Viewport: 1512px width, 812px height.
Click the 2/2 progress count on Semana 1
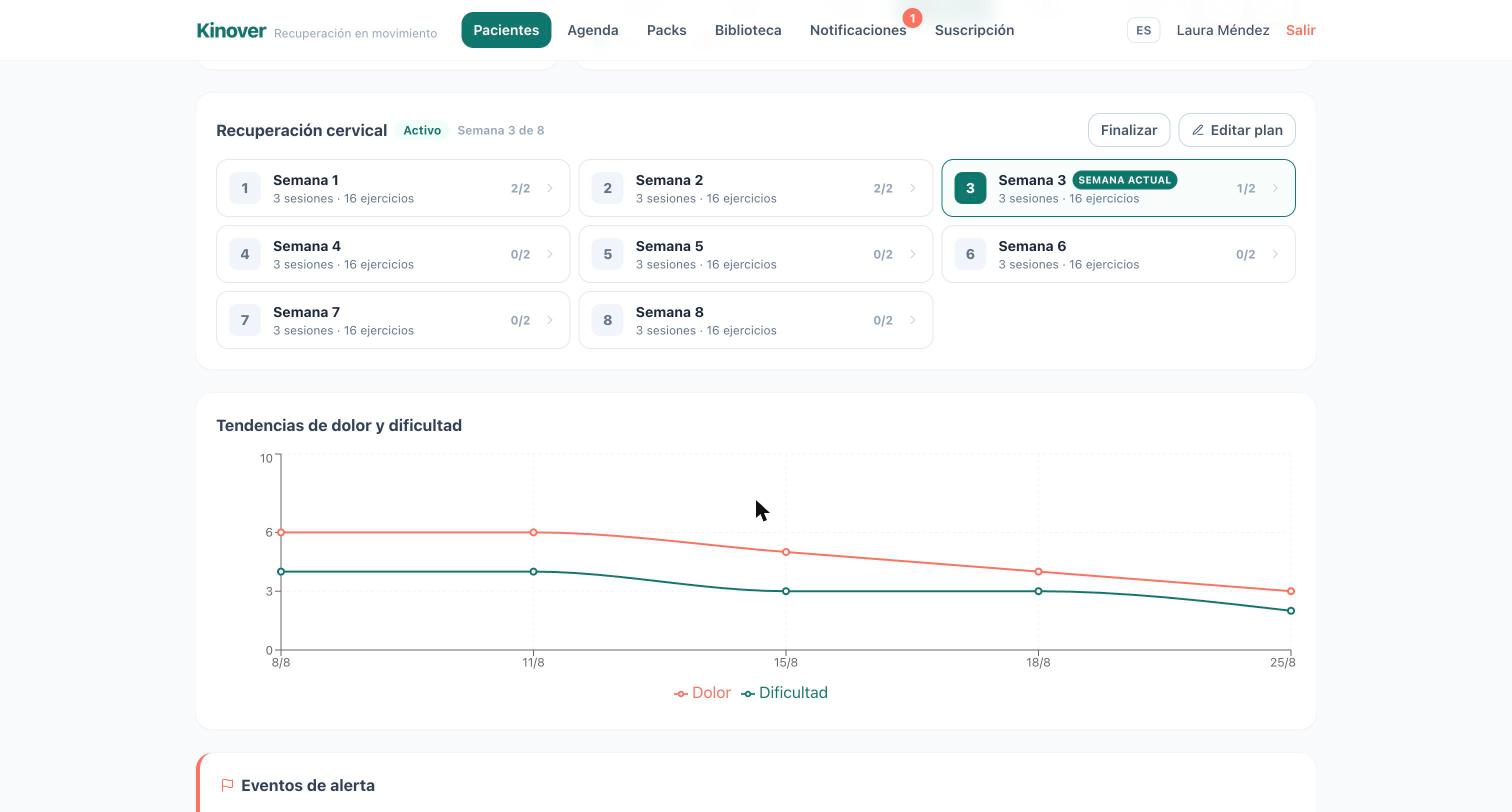click(520, 188)
